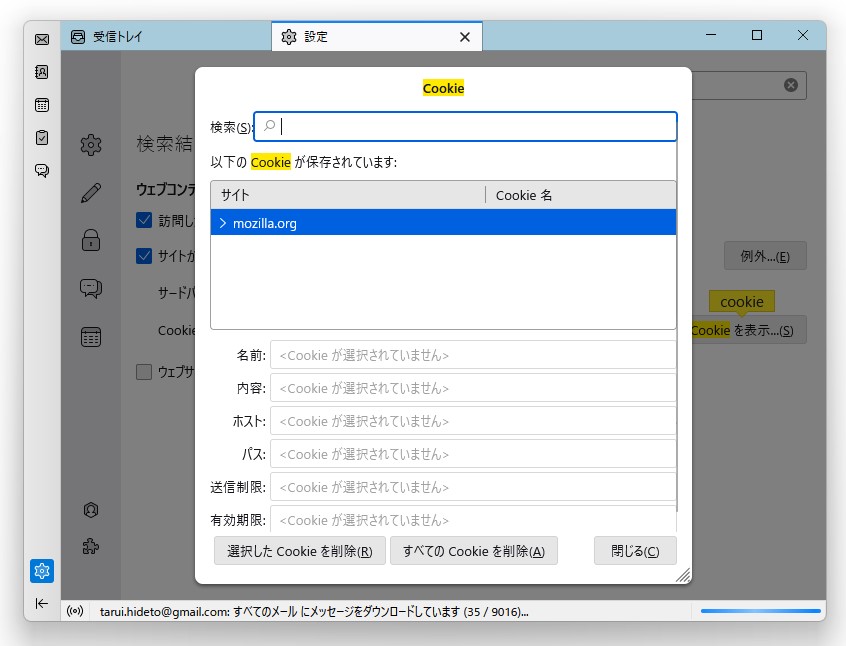
Task: Open the Chat icon in left sidebar
Action: click(41, 170)
